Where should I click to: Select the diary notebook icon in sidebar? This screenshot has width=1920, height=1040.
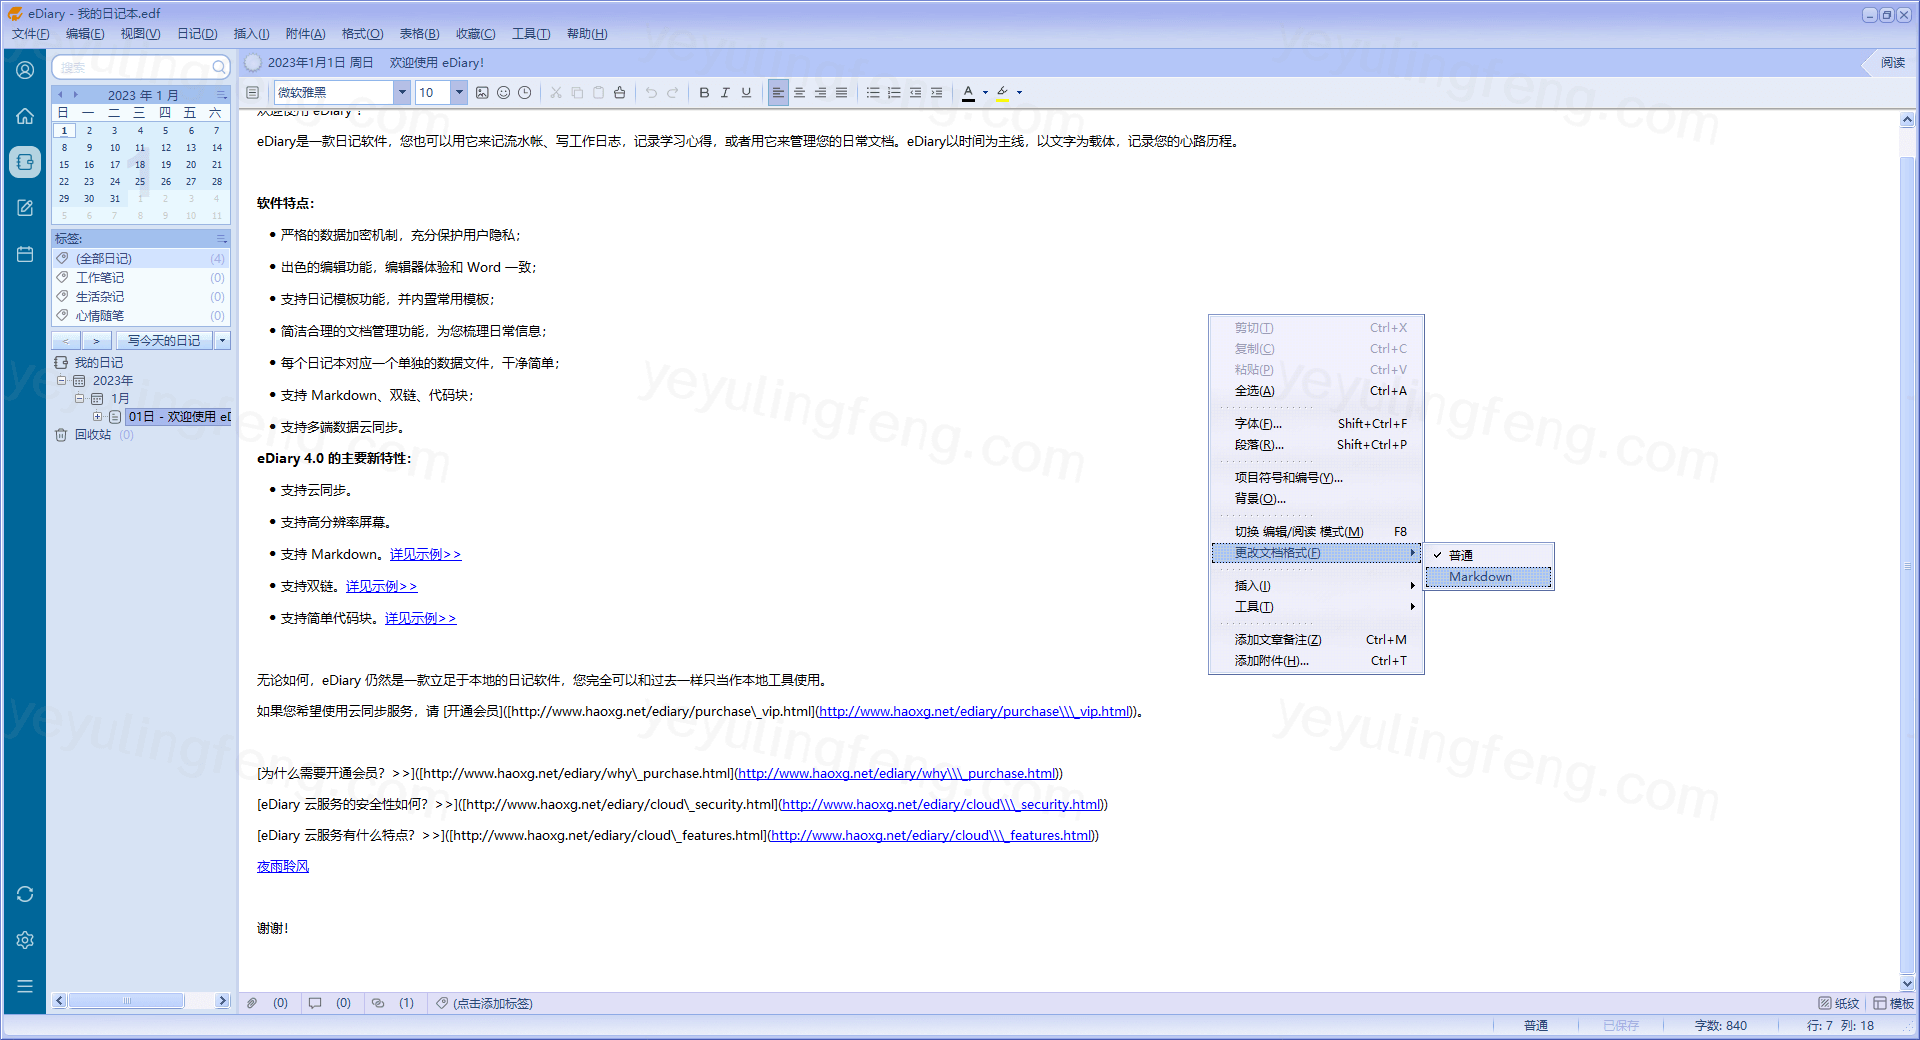pos(25,162)
